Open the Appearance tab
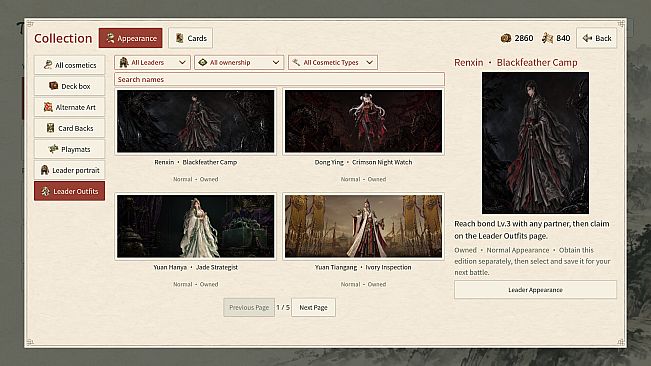The image size is (651, 366). 130,38
